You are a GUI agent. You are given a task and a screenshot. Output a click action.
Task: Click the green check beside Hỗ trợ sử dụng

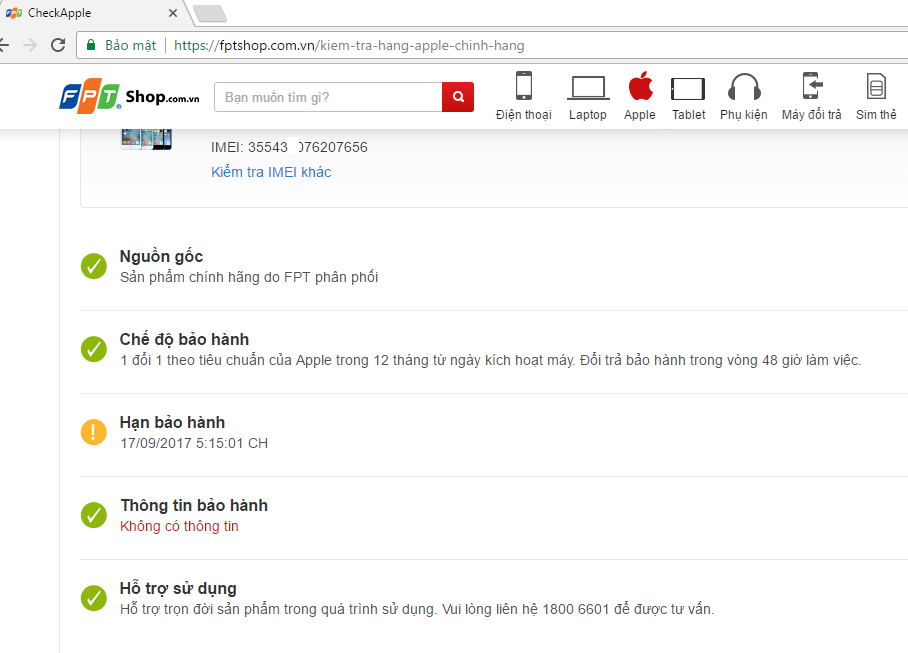click(x=94, y=598)
